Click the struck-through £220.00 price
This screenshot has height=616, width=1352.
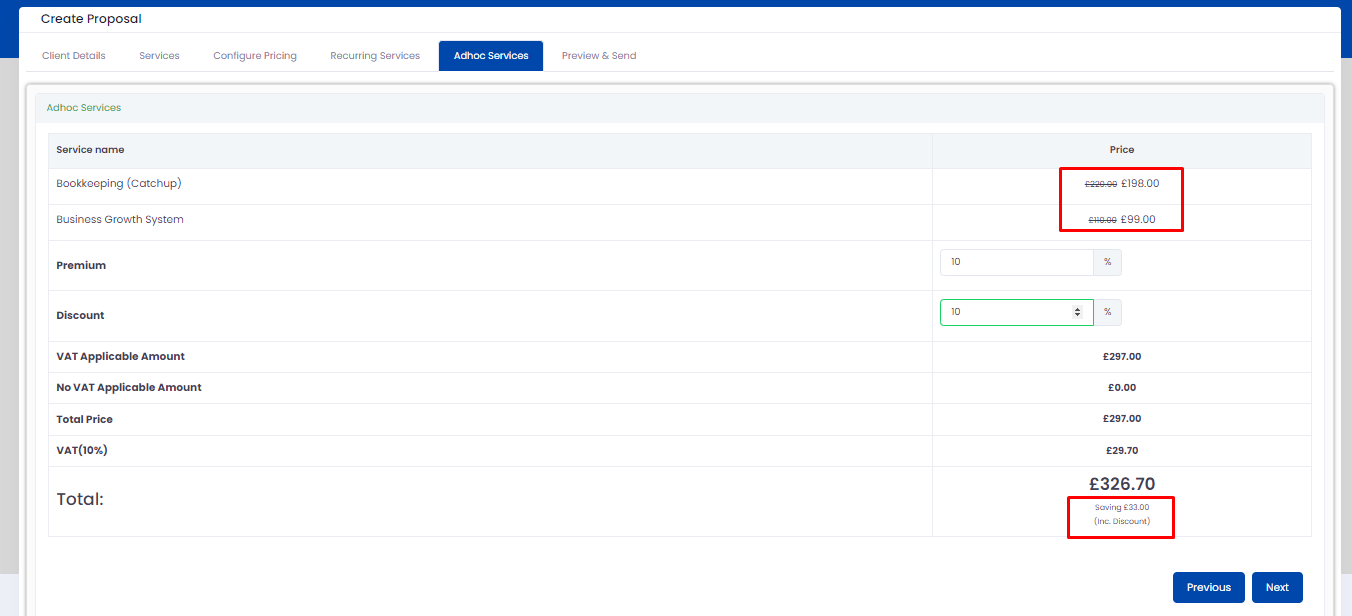coord(1101,184)
